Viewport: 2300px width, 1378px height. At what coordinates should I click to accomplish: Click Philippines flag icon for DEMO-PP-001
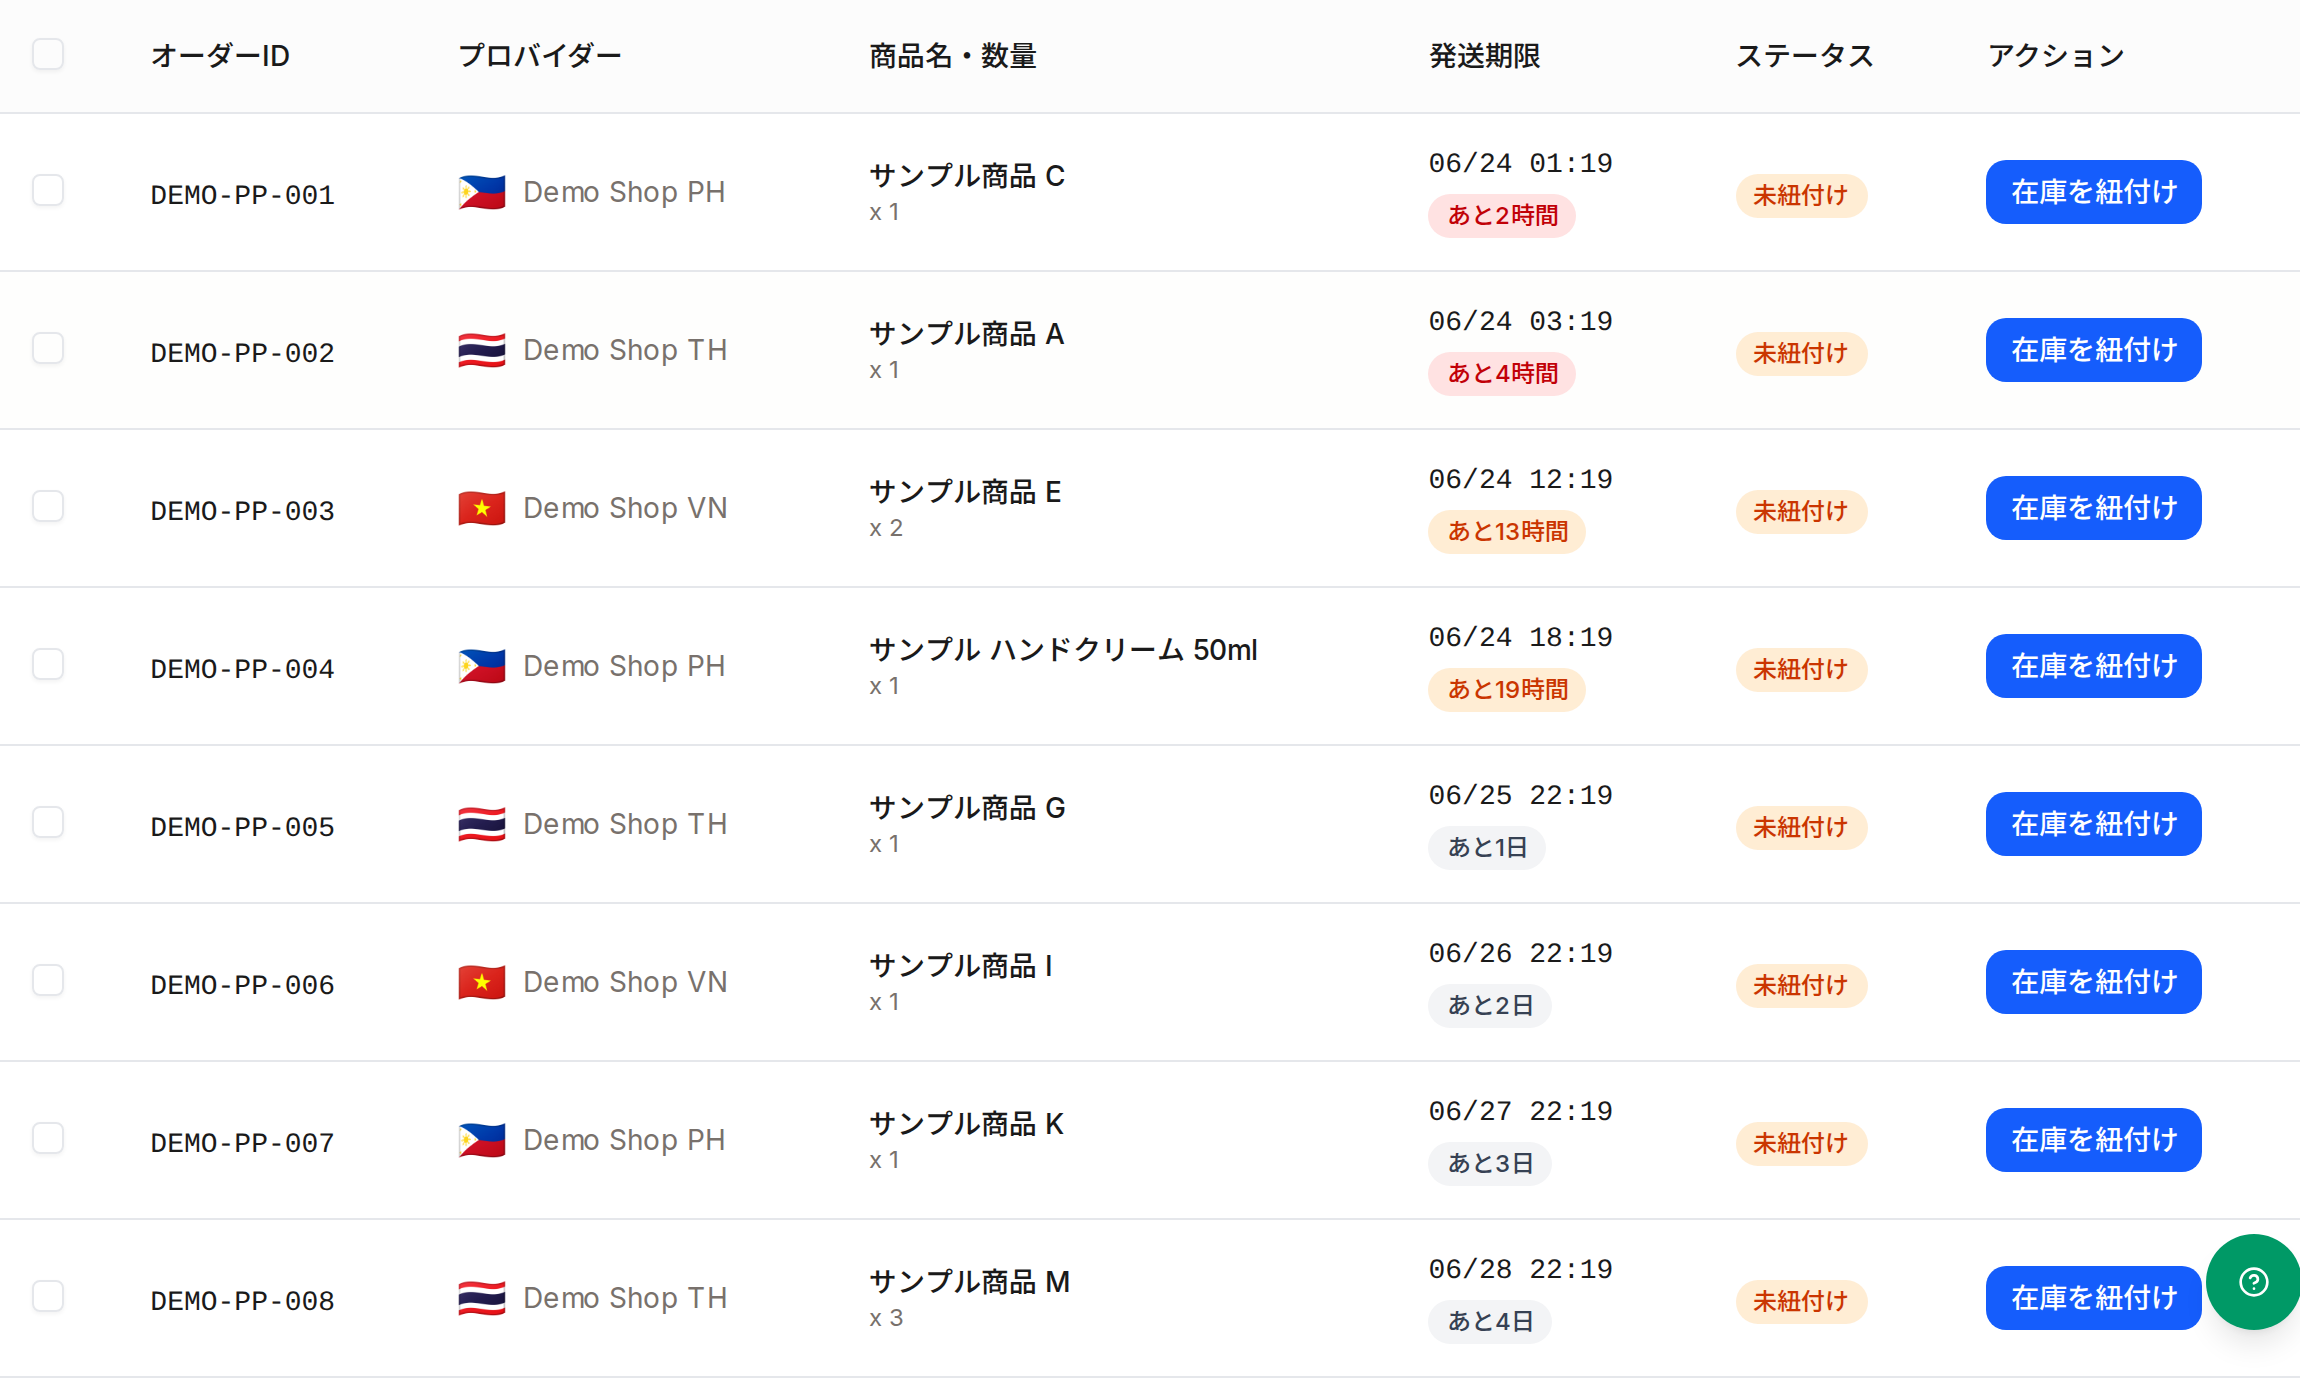(482, 192)
